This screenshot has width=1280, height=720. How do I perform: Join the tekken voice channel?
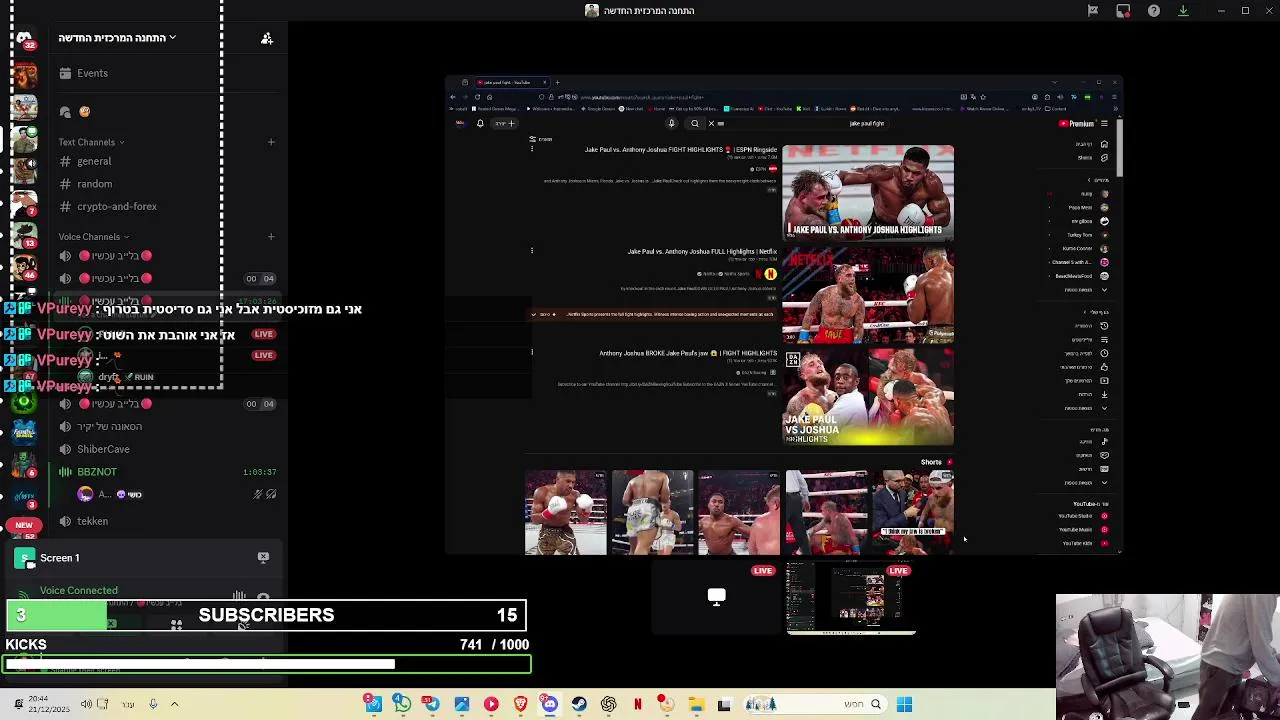[x=92, y=521]
